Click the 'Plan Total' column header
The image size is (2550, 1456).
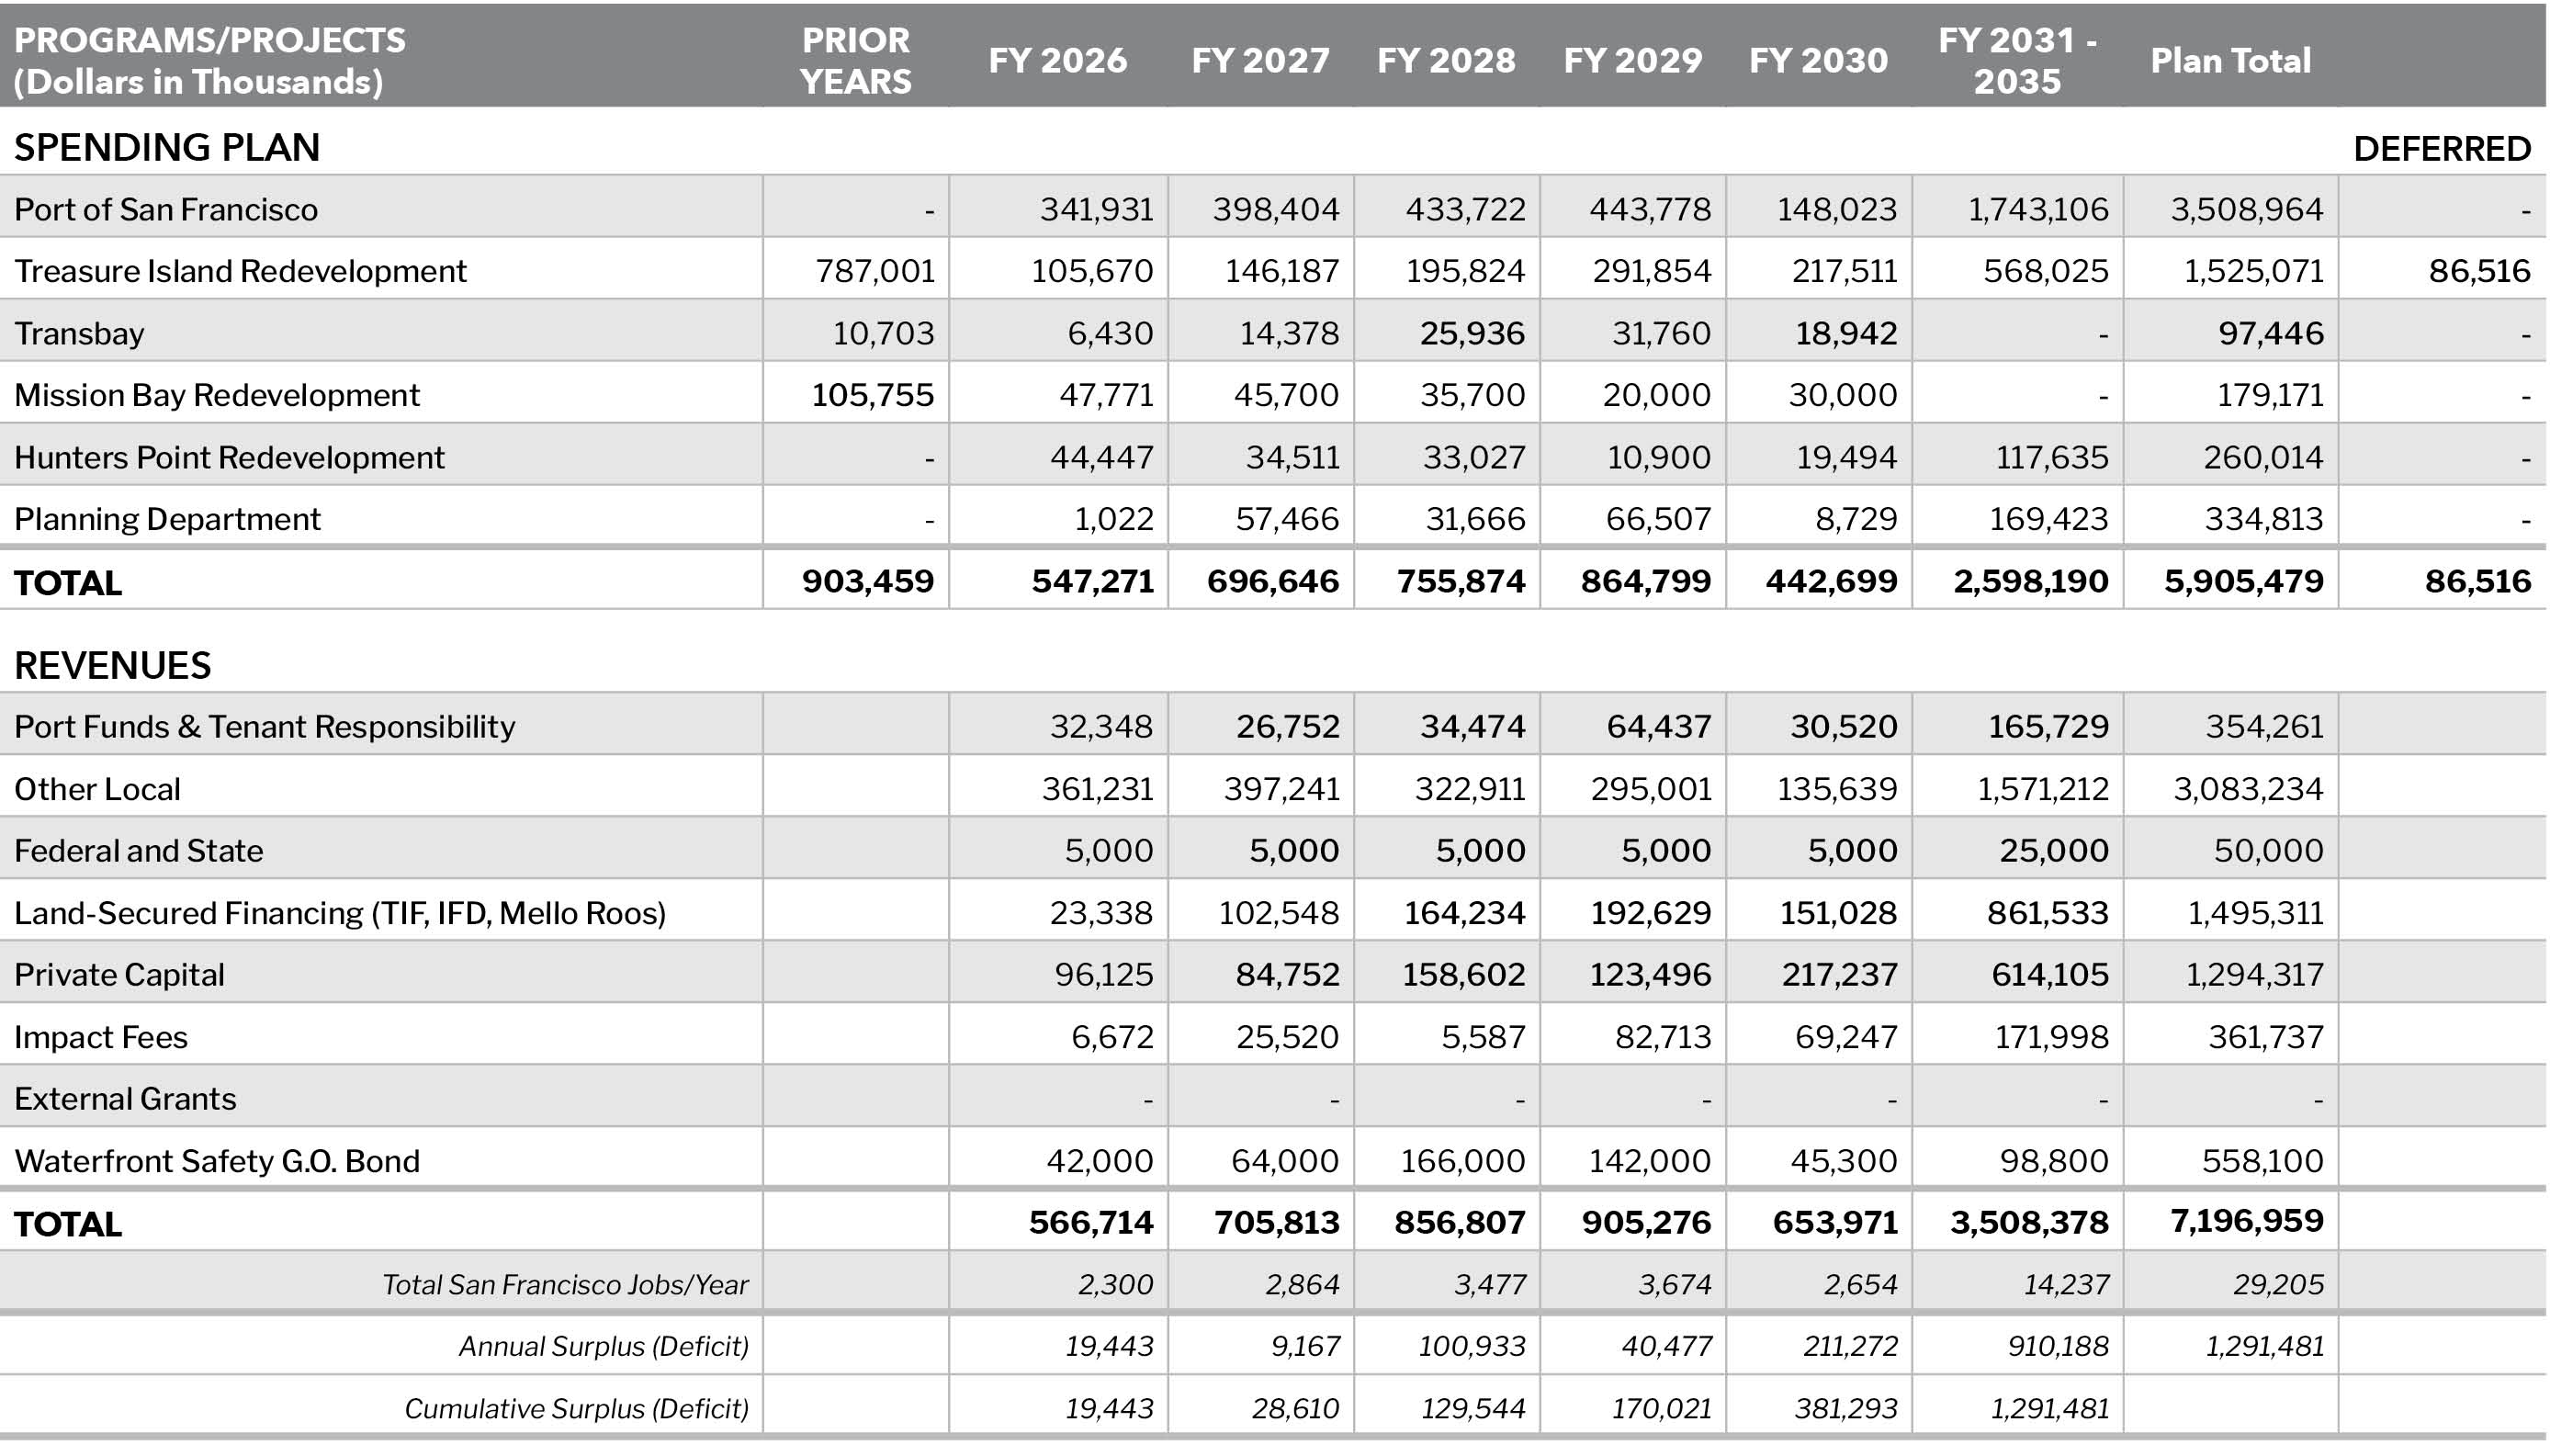click(x=2231, y=60)
